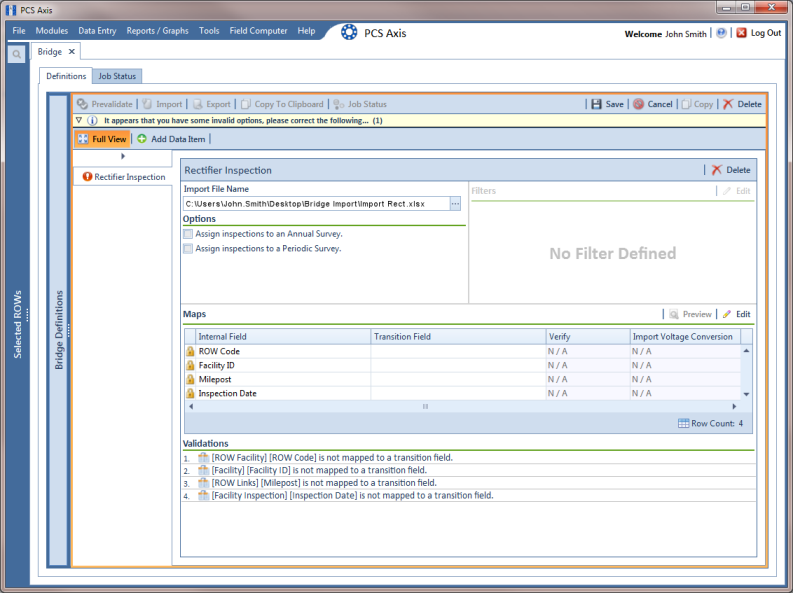The image size is (793, 593).
Task: Click validation icon for Facility ID message
Action: pyautogui.click(x=203, y=470)
